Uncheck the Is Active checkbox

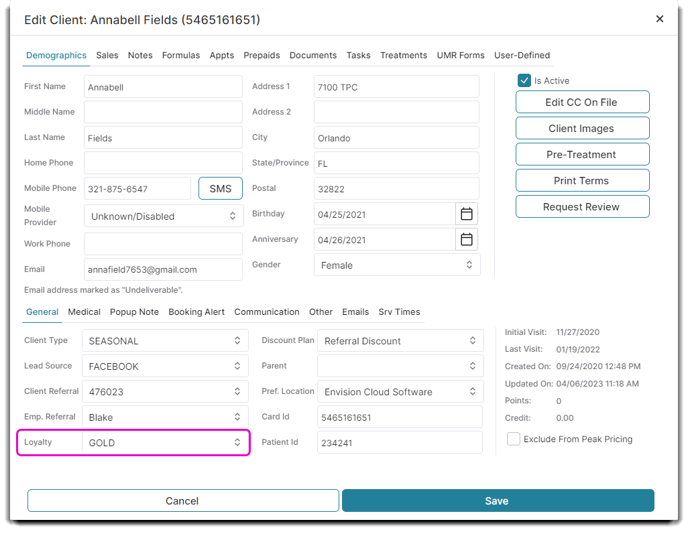[x=524, y=80]
